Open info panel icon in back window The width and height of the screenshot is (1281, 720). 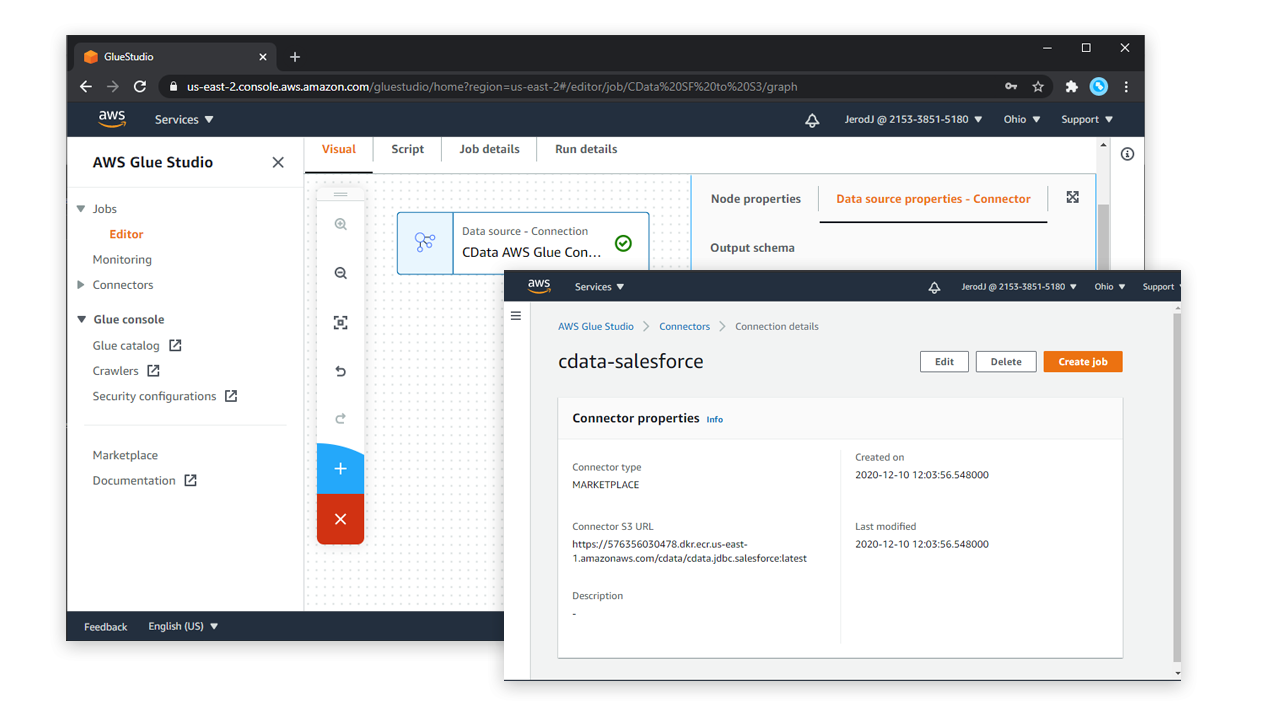[1127, 154]
